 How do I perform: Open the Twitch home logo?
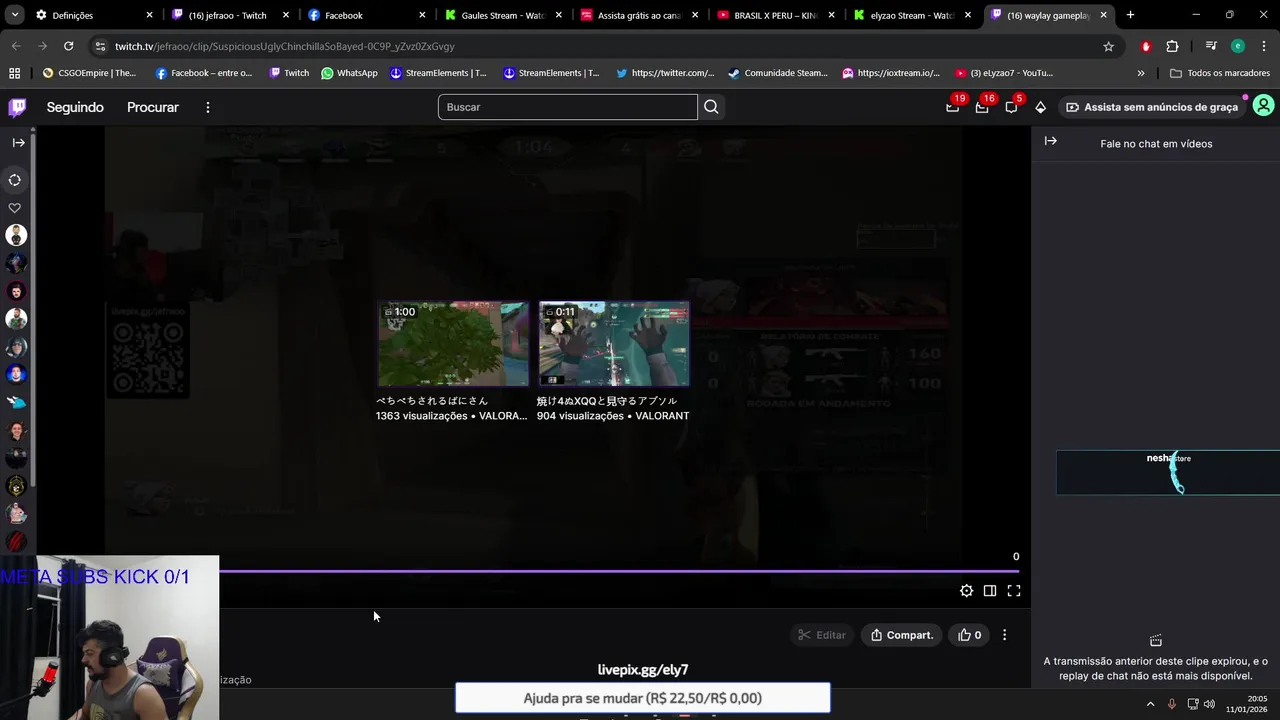click(x=18, y=107)
